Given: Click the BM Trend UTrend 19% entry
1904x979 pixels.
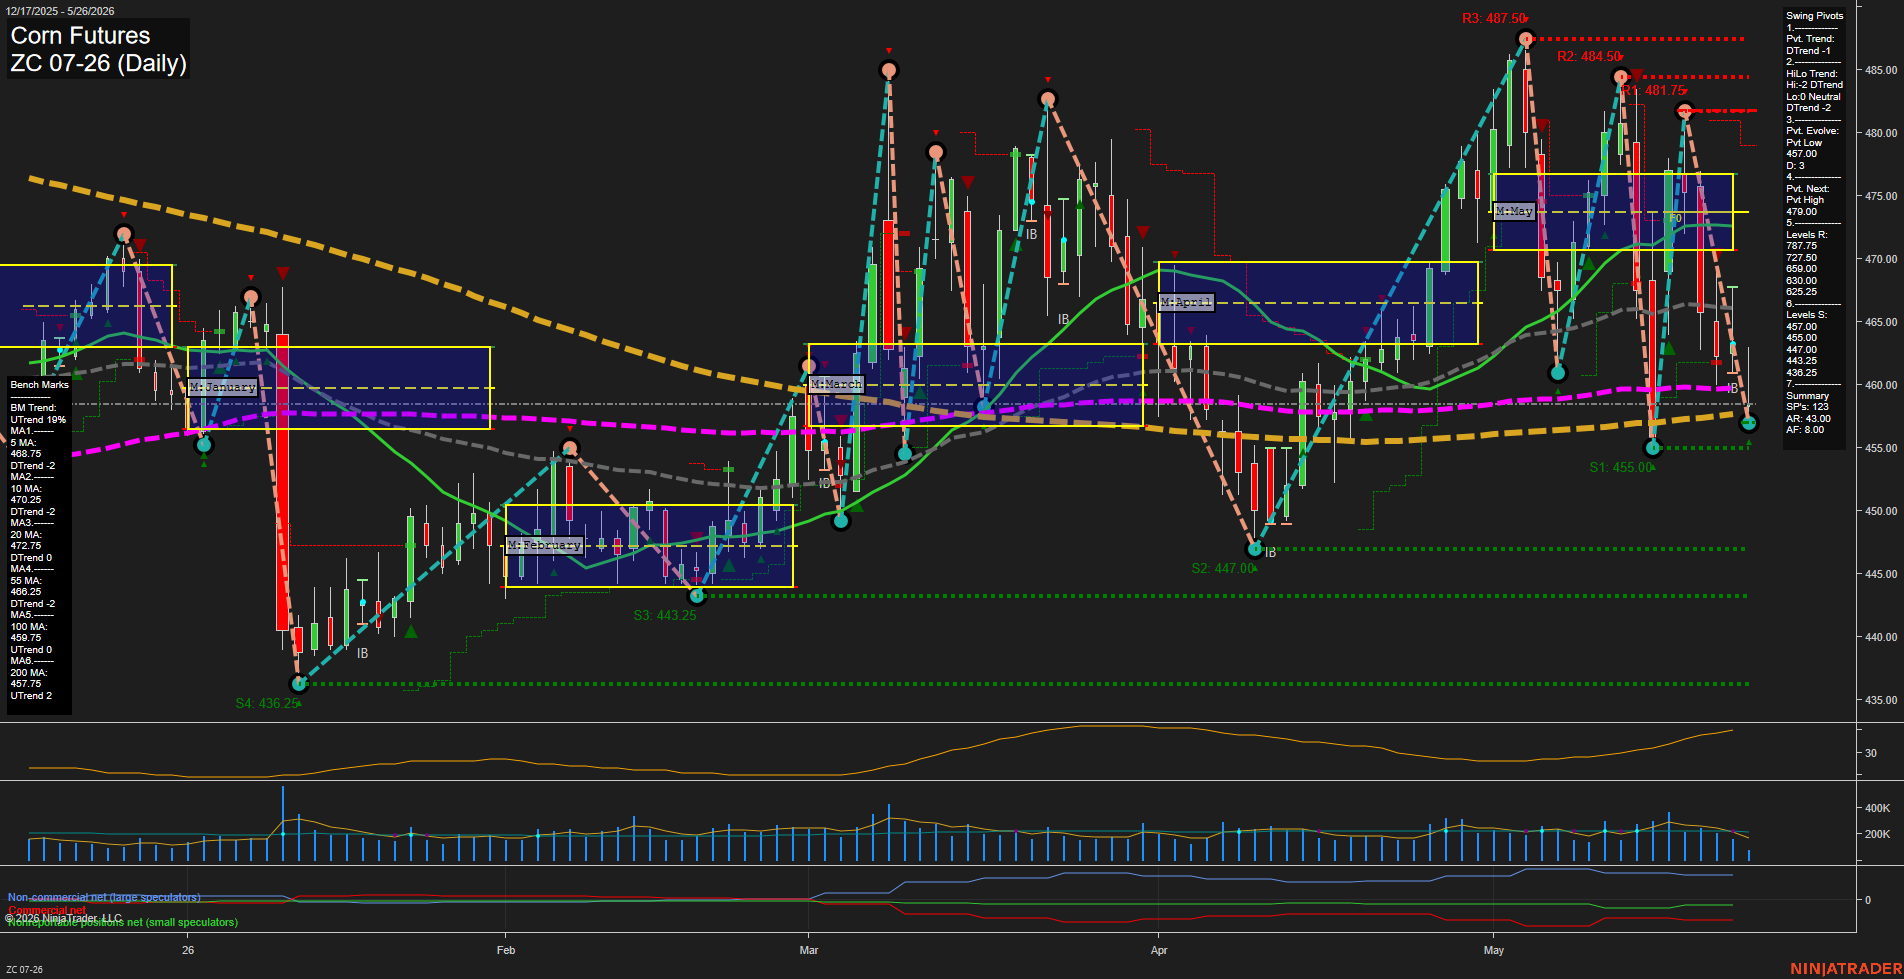Looking at the screenshot, I should click(38, 414).
